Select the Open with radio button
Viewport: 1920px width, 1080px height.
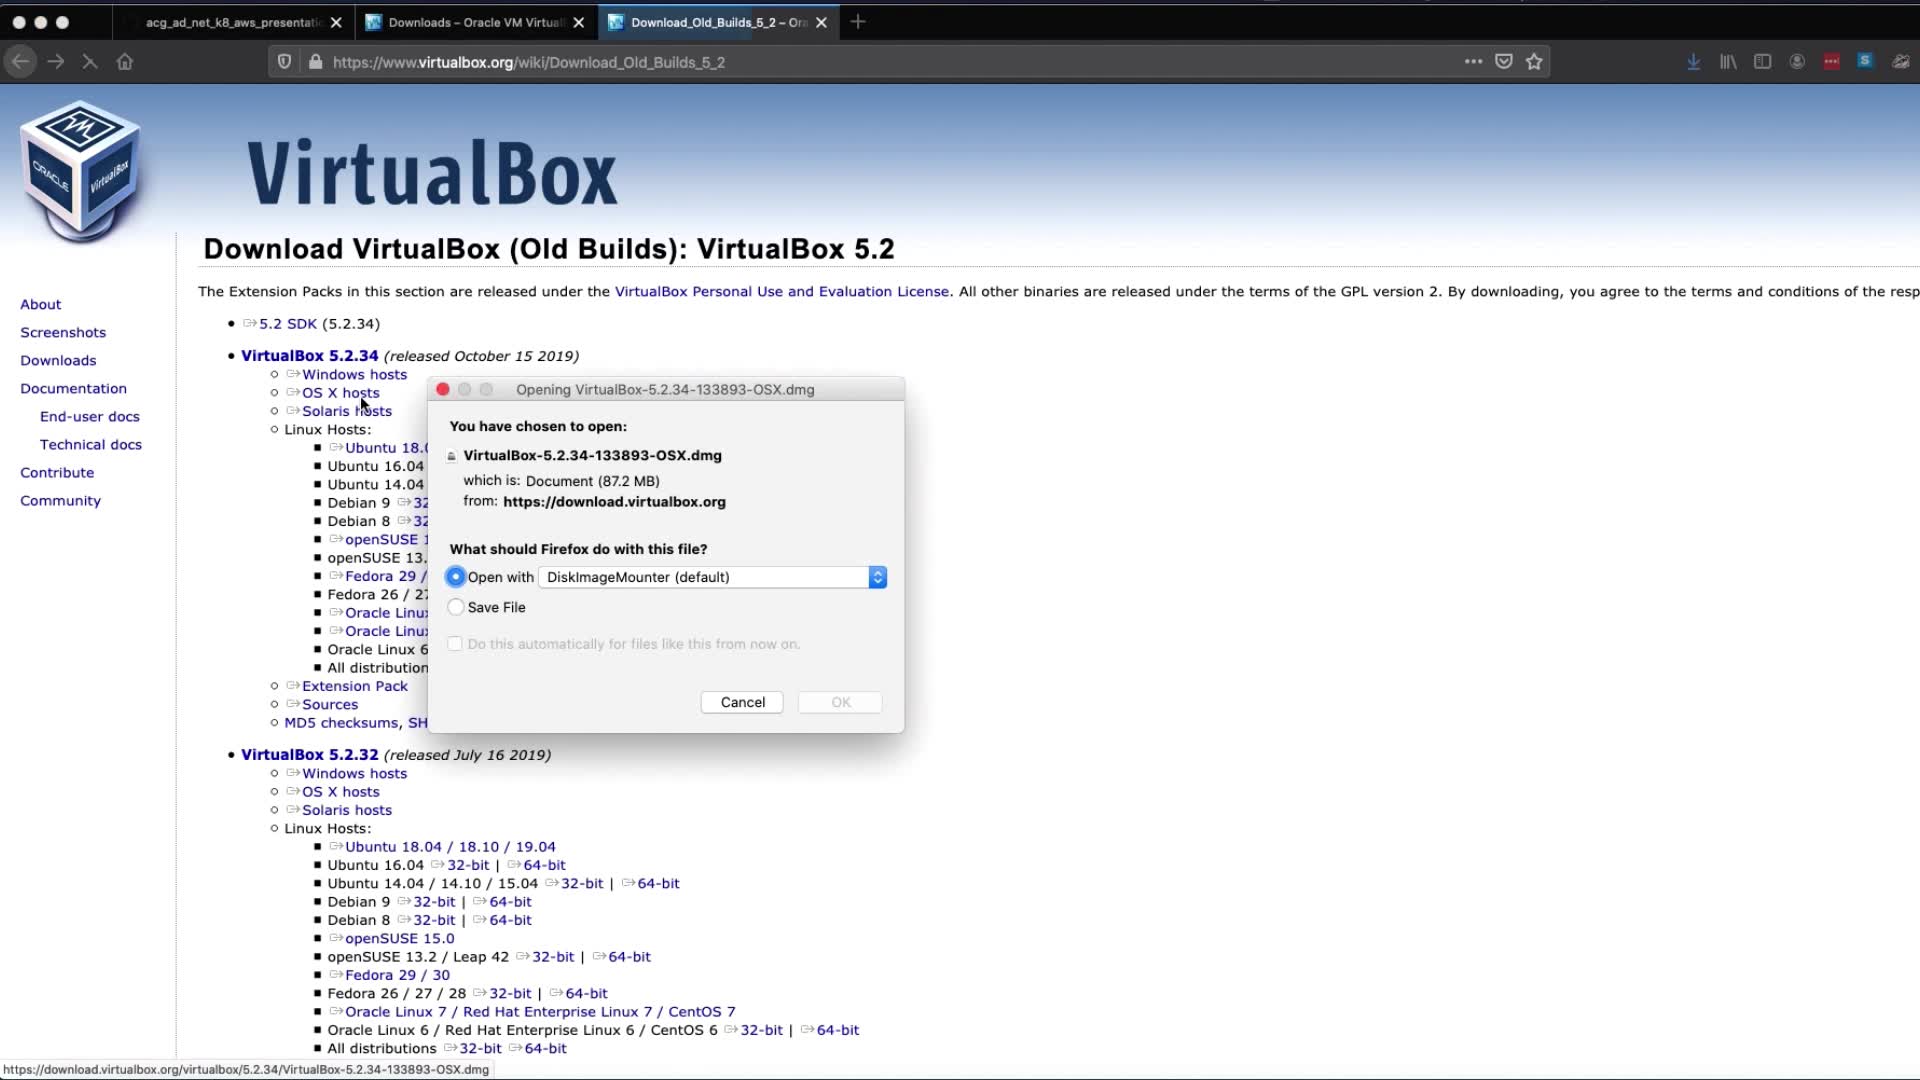456,577
